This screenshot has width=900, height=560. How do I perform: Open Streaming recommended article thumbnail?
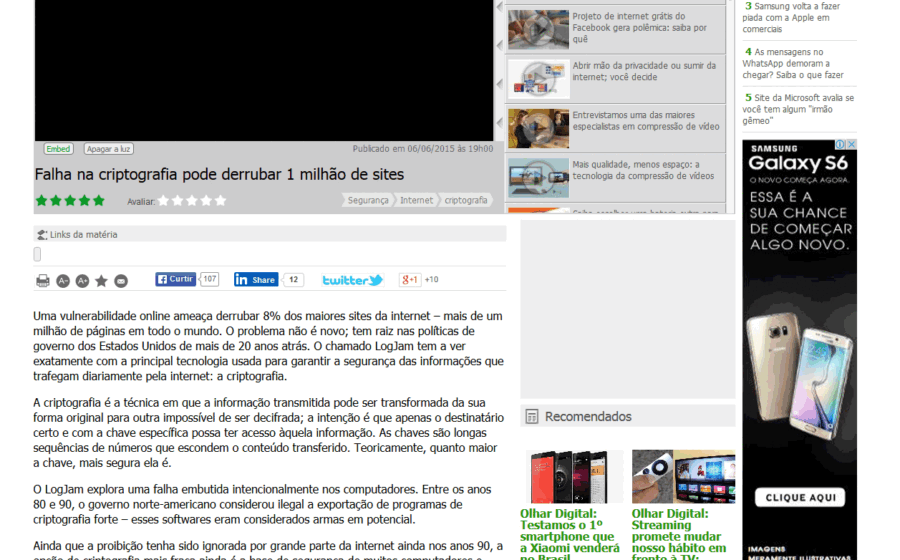(x=683, y=476)
